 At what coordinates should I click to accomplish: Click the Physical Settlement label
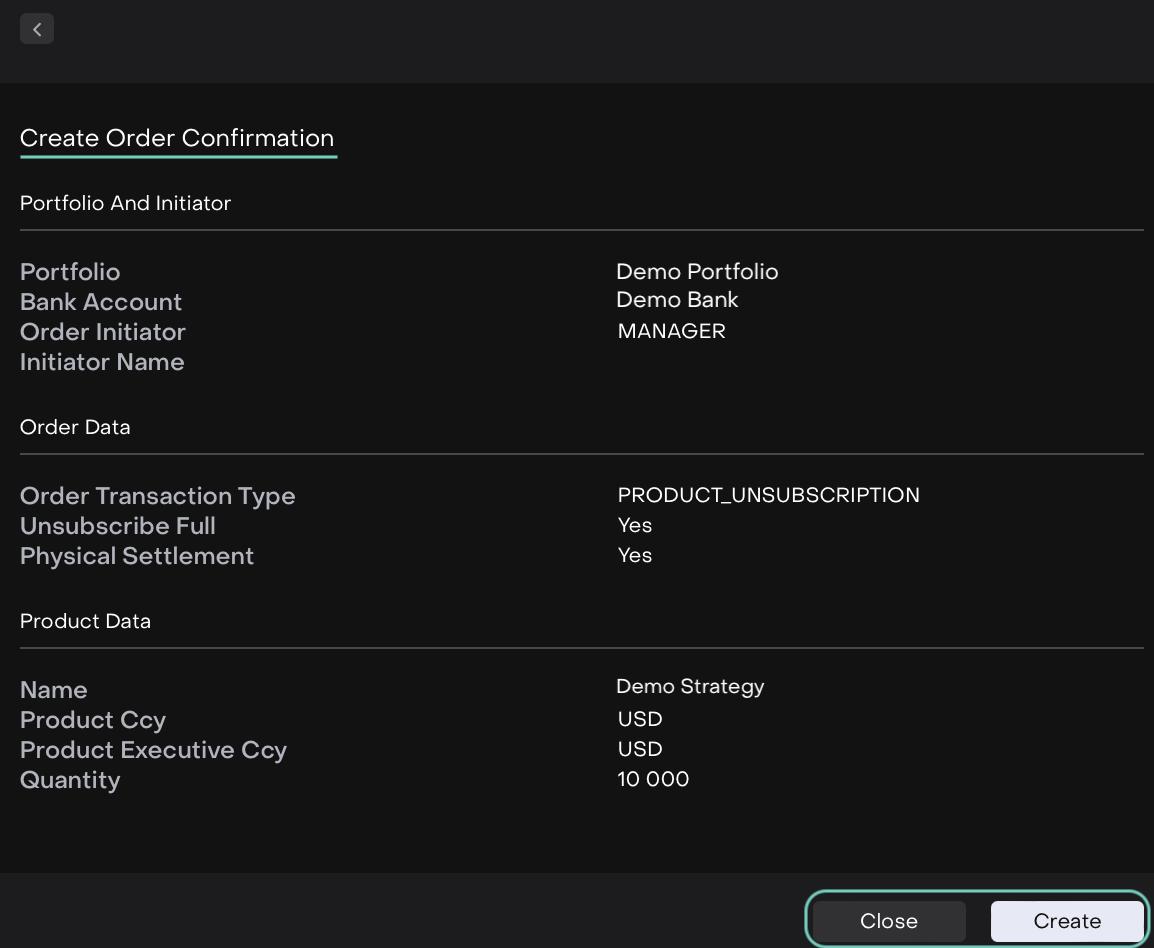tap(137, 556)
